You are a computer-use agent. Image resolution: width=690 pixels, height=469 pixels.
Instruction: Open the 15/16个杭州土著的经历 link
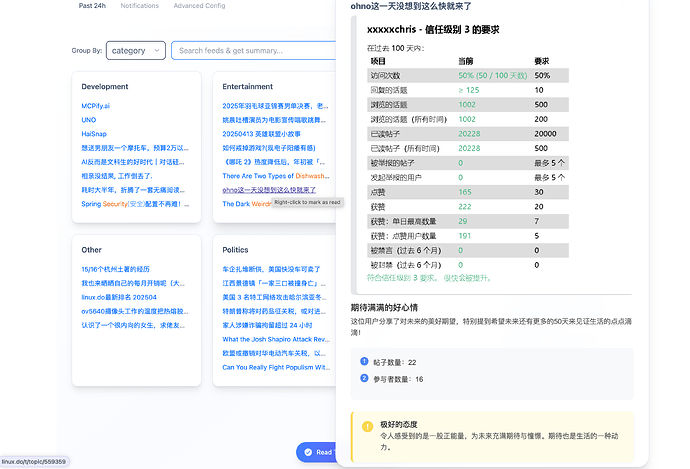click(x=115, y=269)
